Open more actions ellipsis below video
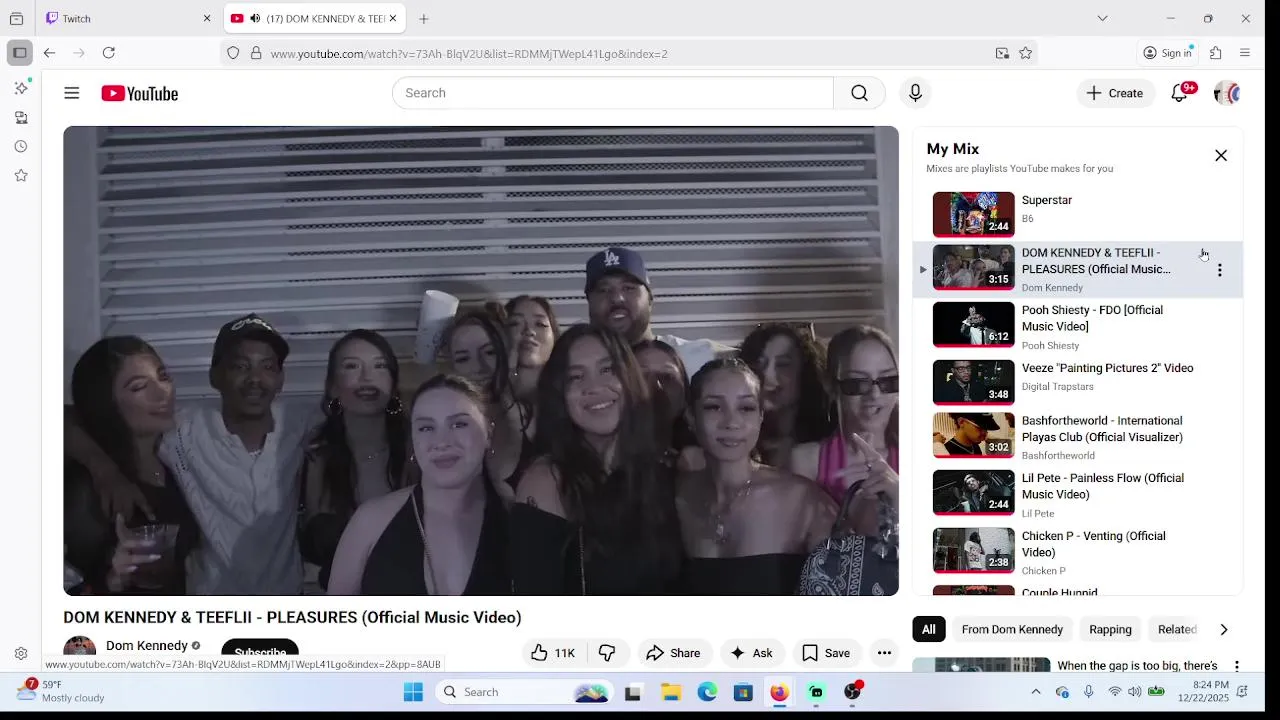The image size is (1280, 720). [x=884, y=653]
